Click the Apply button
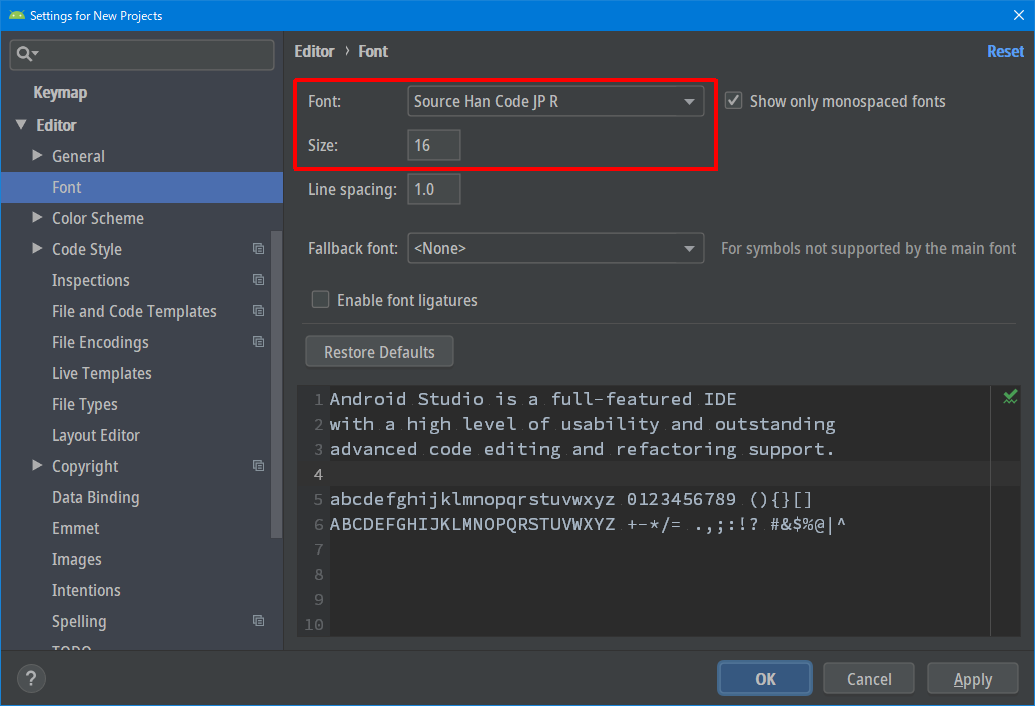 click(972, 679)
